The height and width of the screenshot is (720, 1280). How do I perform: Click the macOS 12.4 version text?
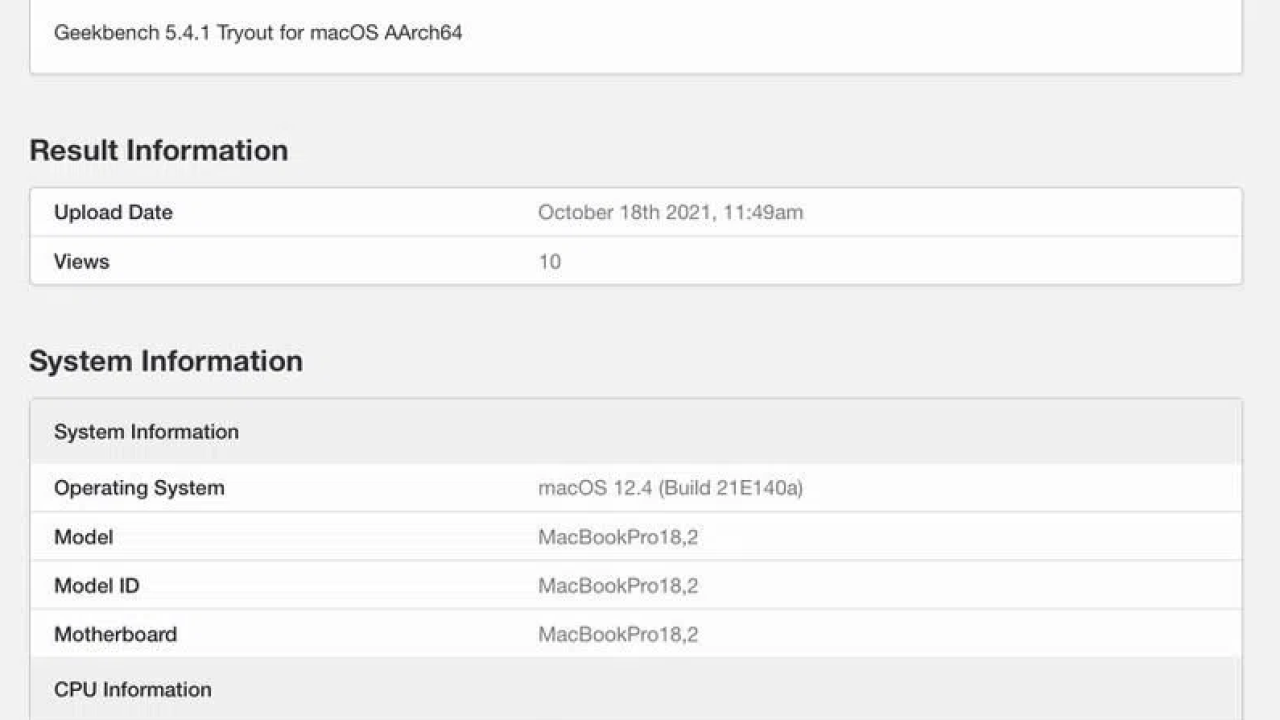pos(595,488)
